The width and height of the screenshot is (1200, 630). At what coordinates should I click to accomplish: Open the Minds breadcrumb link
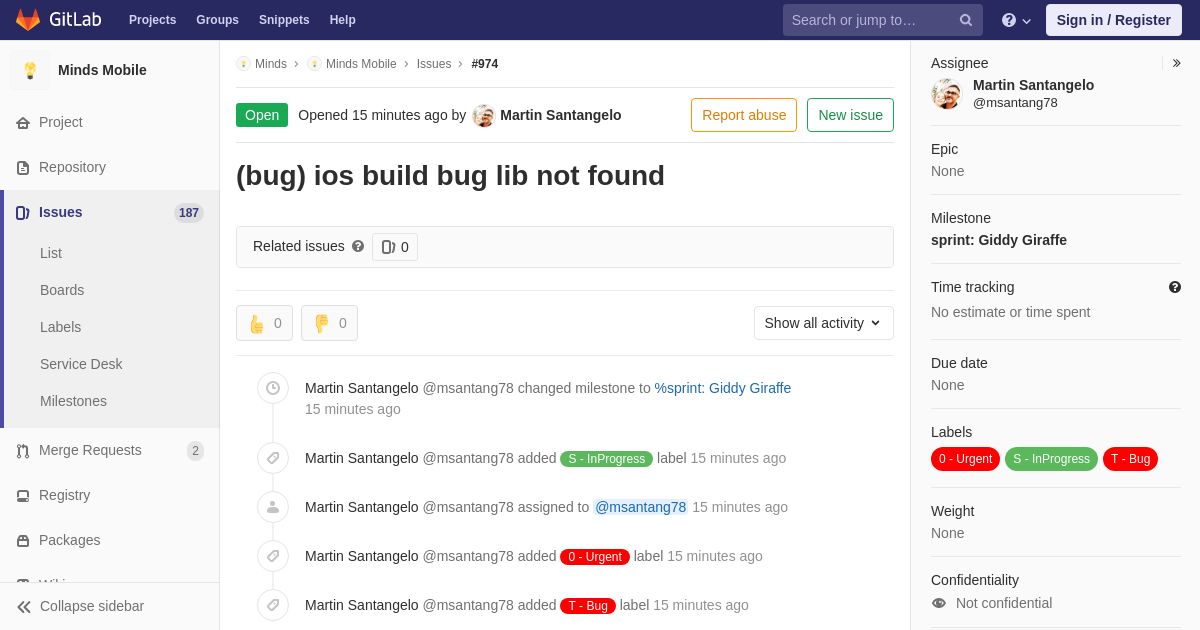click(x=271, y=64)
